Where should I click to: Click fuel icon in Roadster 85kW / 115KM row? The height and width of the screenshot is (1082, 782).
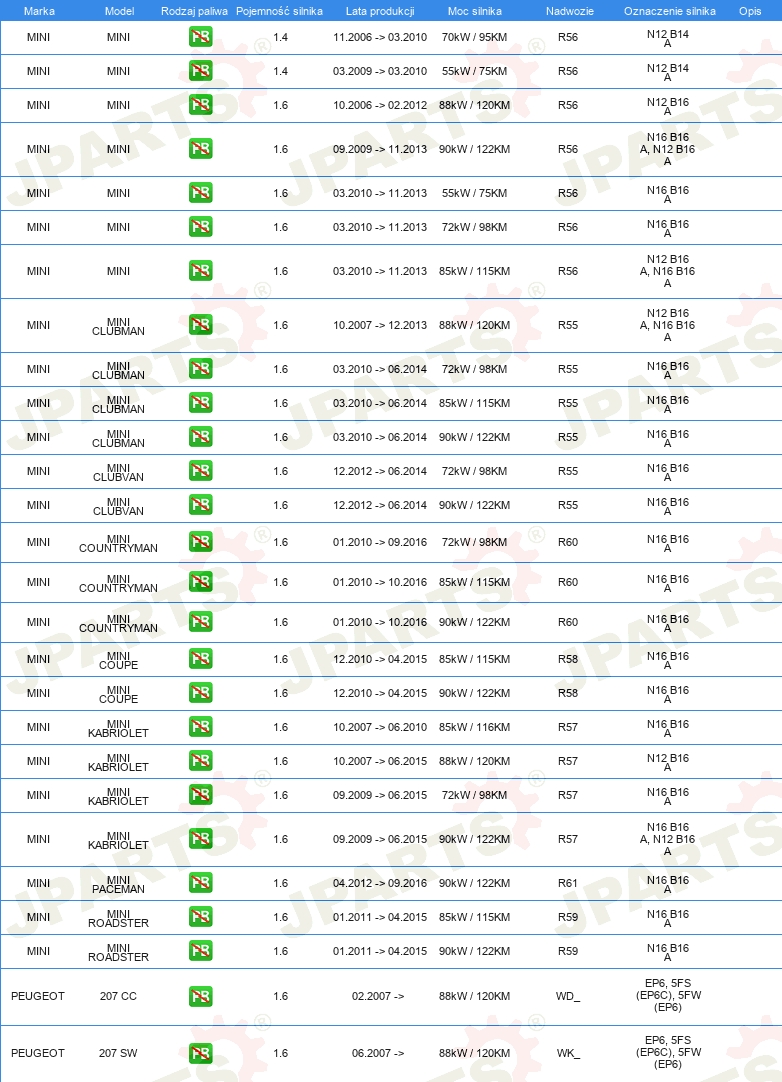point(200,917)
